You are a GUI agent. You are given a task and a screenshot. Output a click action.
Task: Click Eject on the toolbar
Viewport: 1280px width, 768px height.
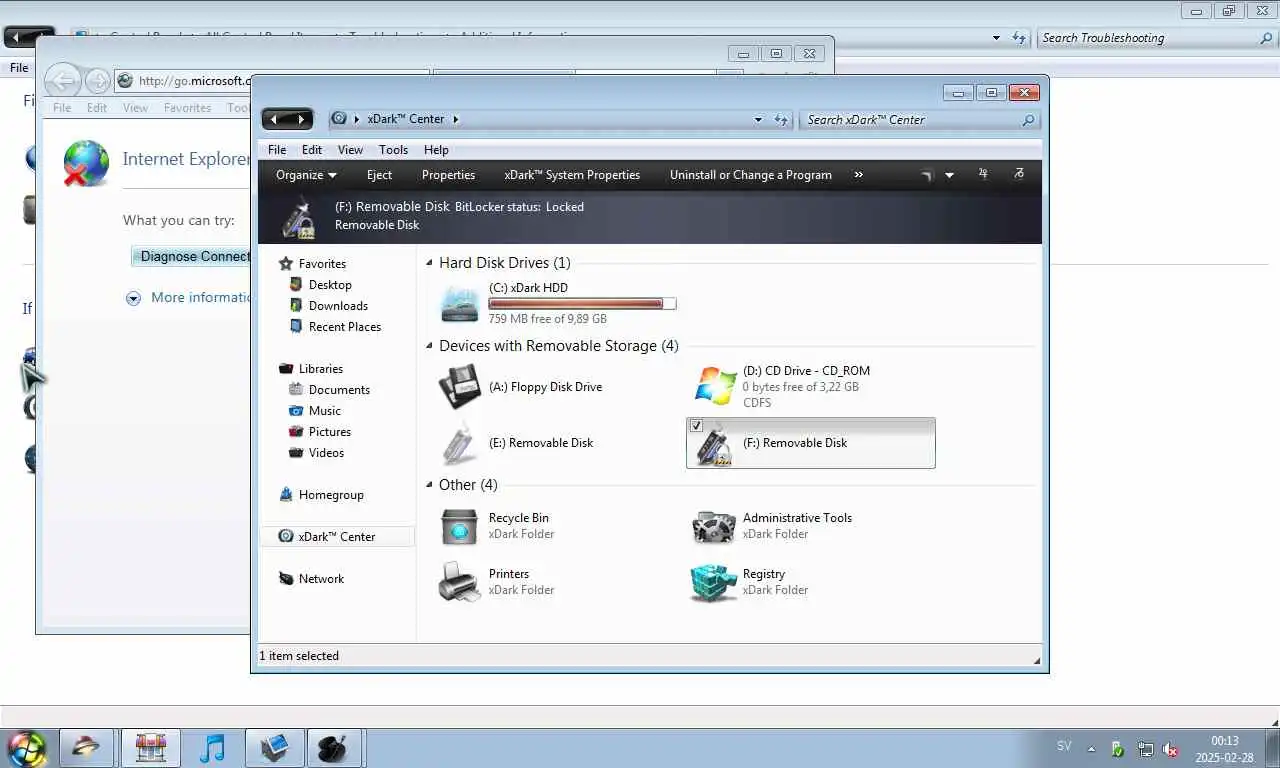point(379,175)
